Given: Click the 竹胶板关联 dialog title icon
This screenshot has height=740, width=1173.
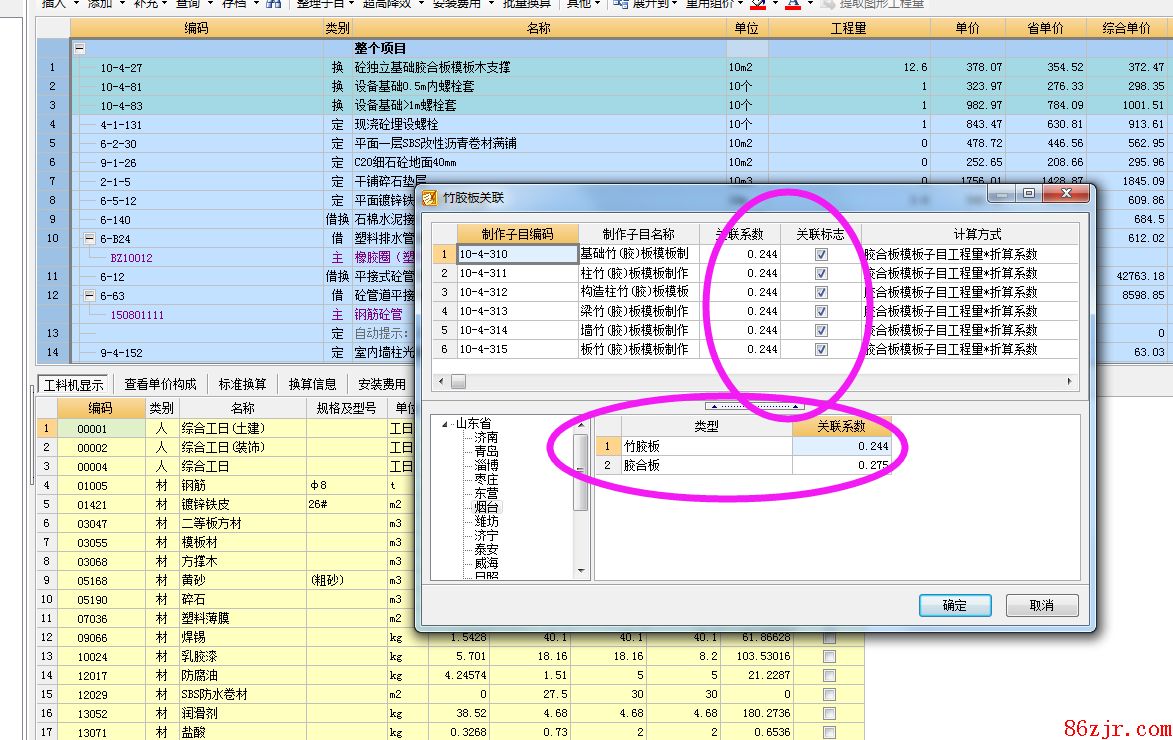Looking at the screenshot, I should tap(429, 198).
